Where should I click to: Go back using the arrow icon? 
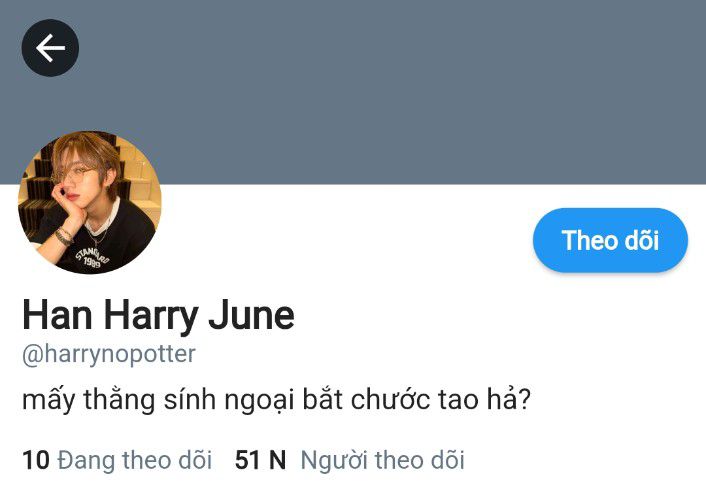tap(50, 48)
